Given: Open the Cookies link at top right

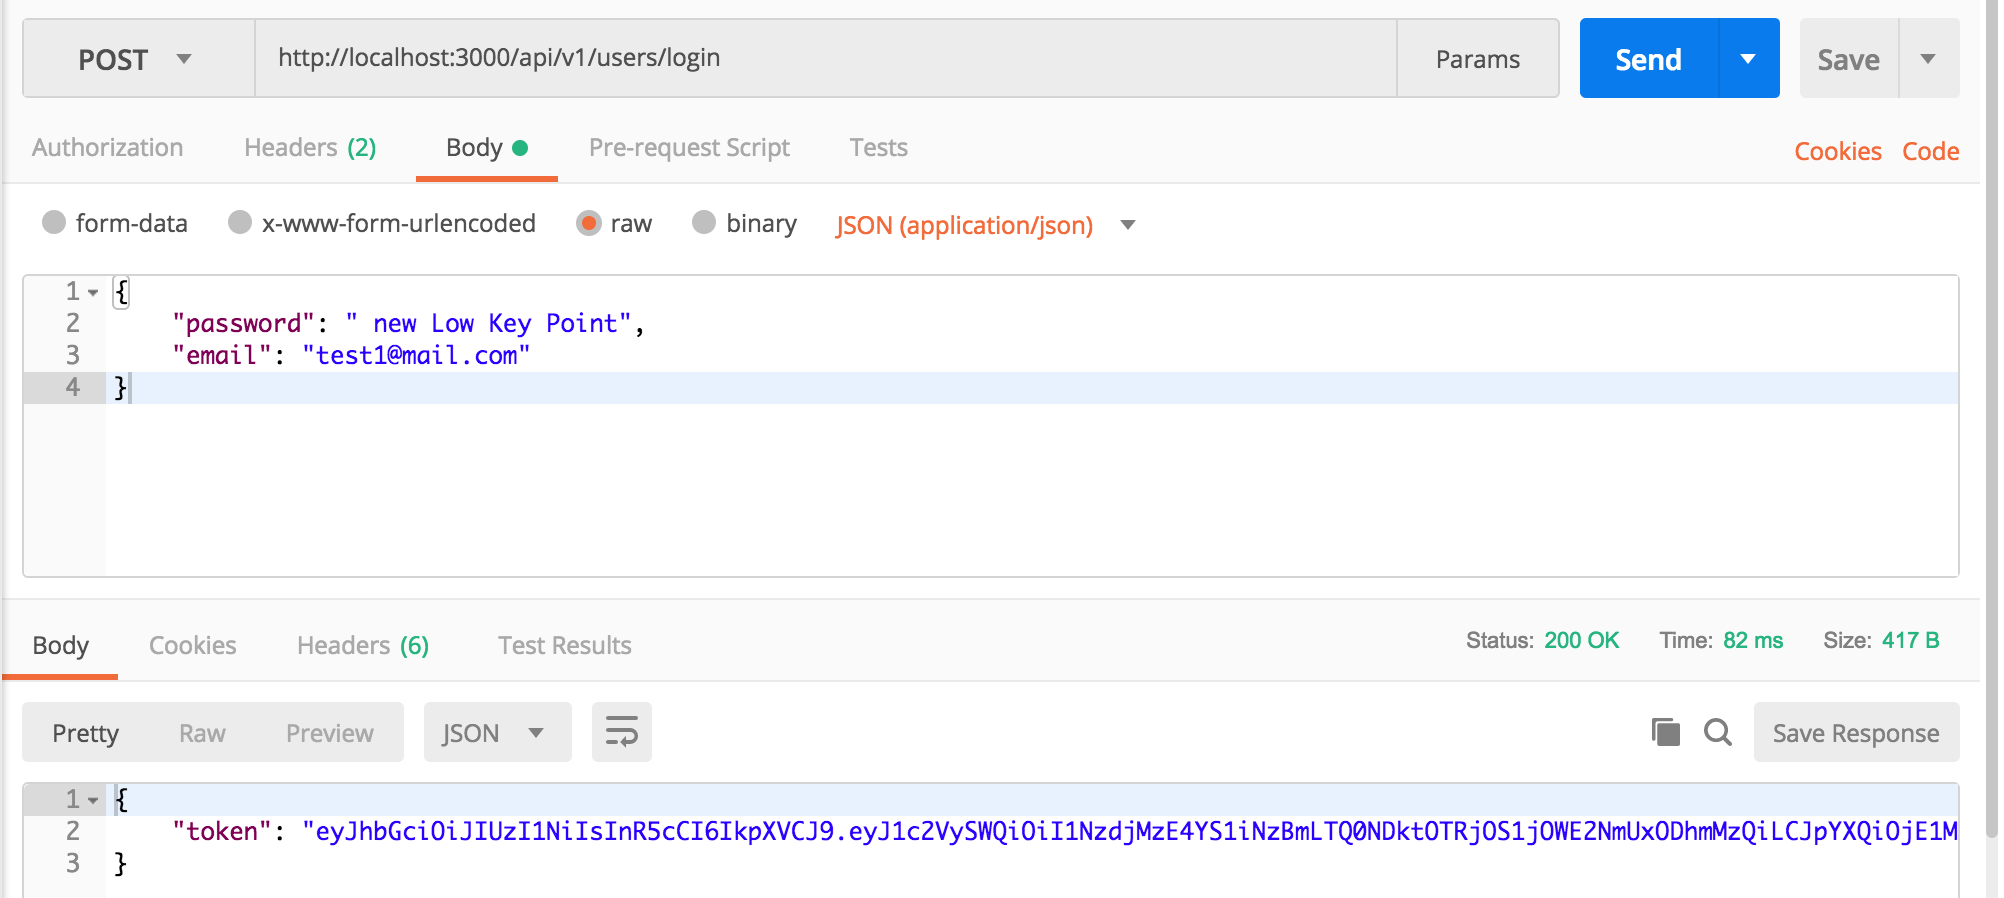Looking at the screenshot, I should [x=1837, y=151].
